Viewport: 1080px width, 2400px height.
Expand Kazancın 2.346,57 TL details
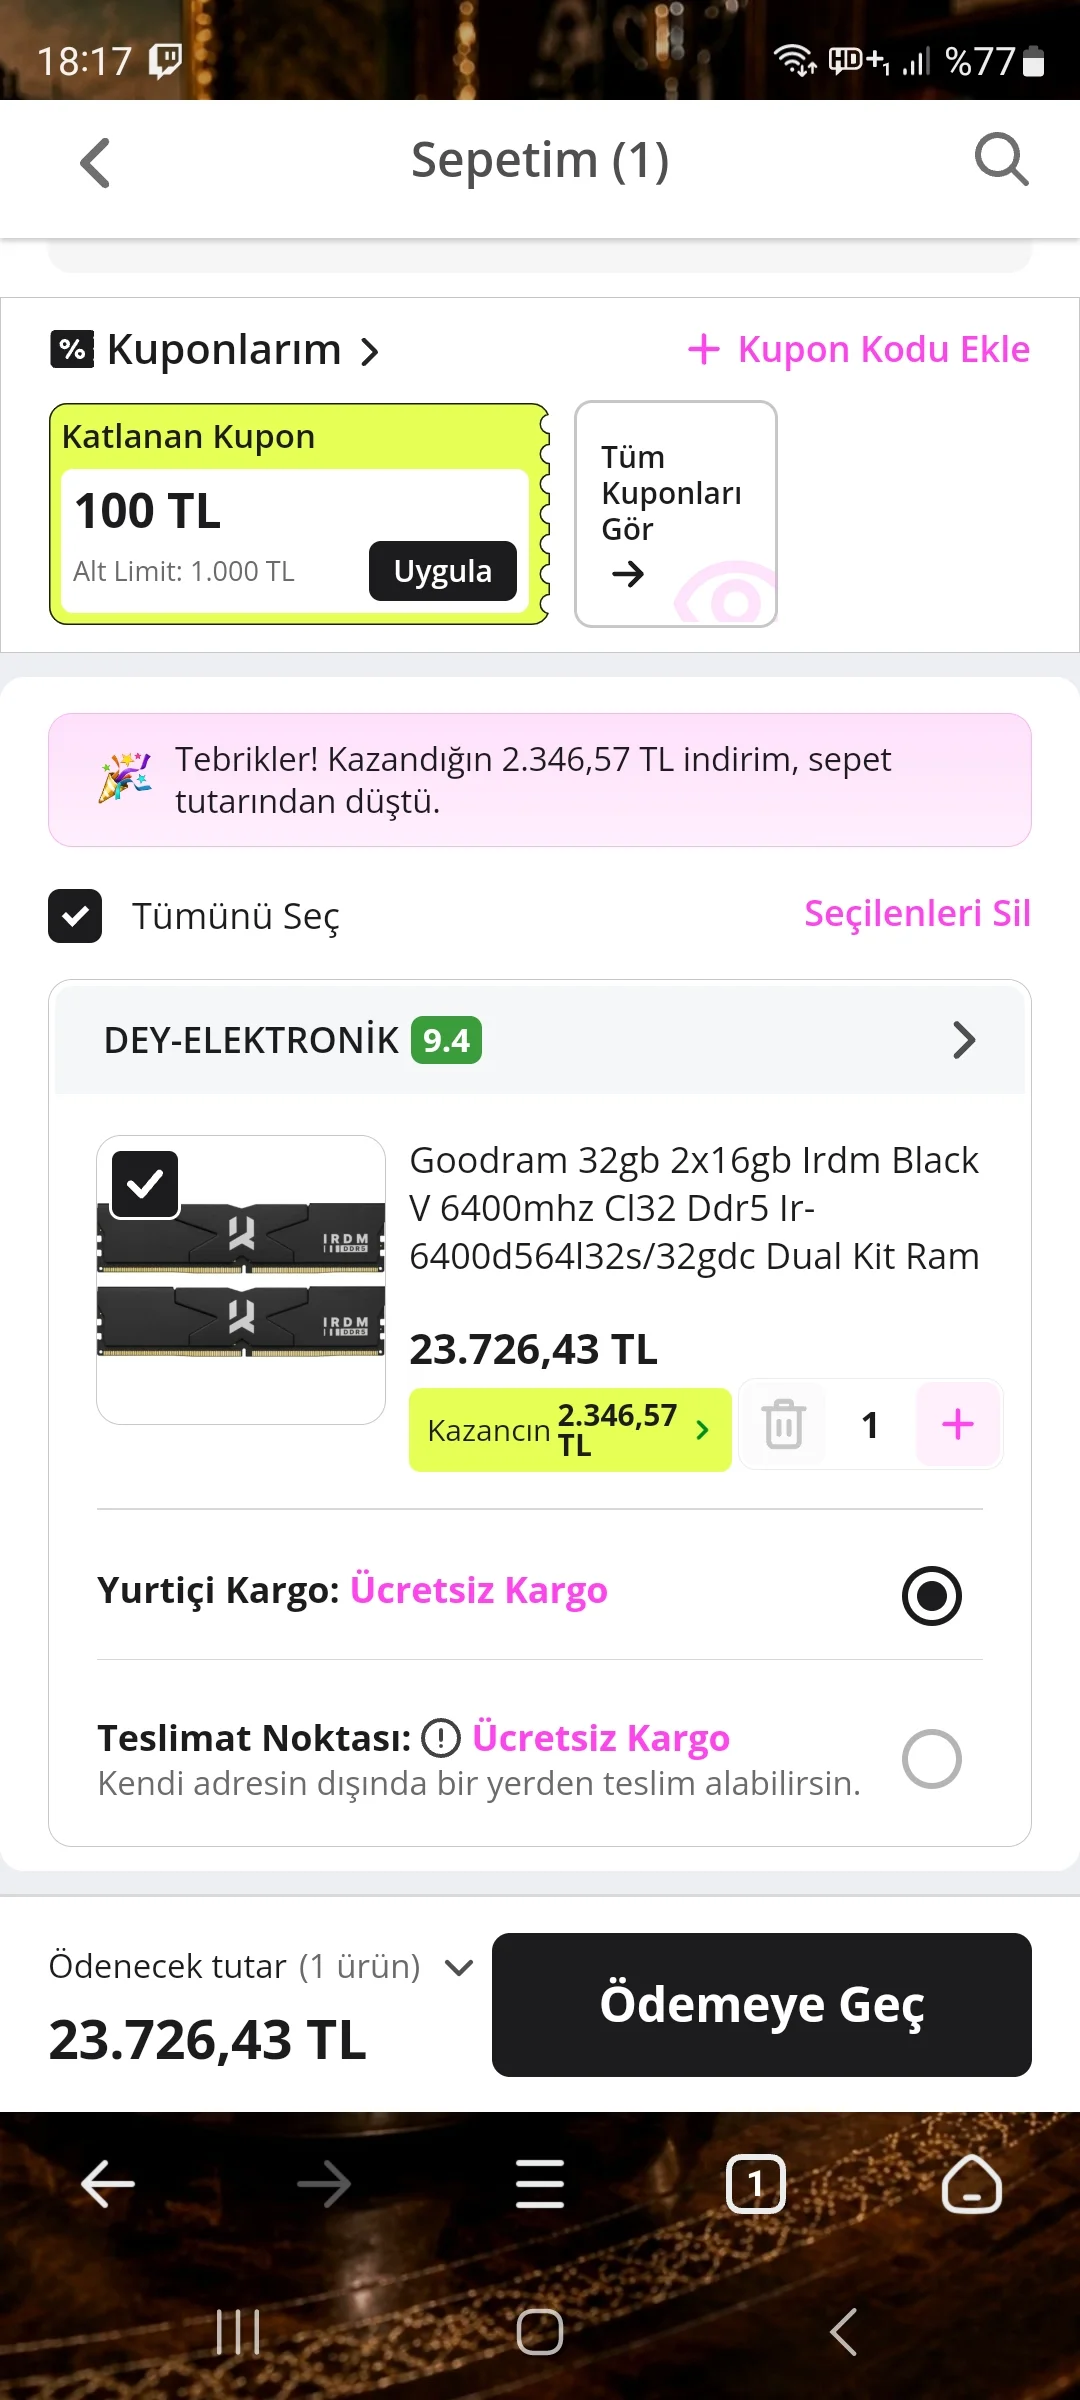(x=570, y=1430)
